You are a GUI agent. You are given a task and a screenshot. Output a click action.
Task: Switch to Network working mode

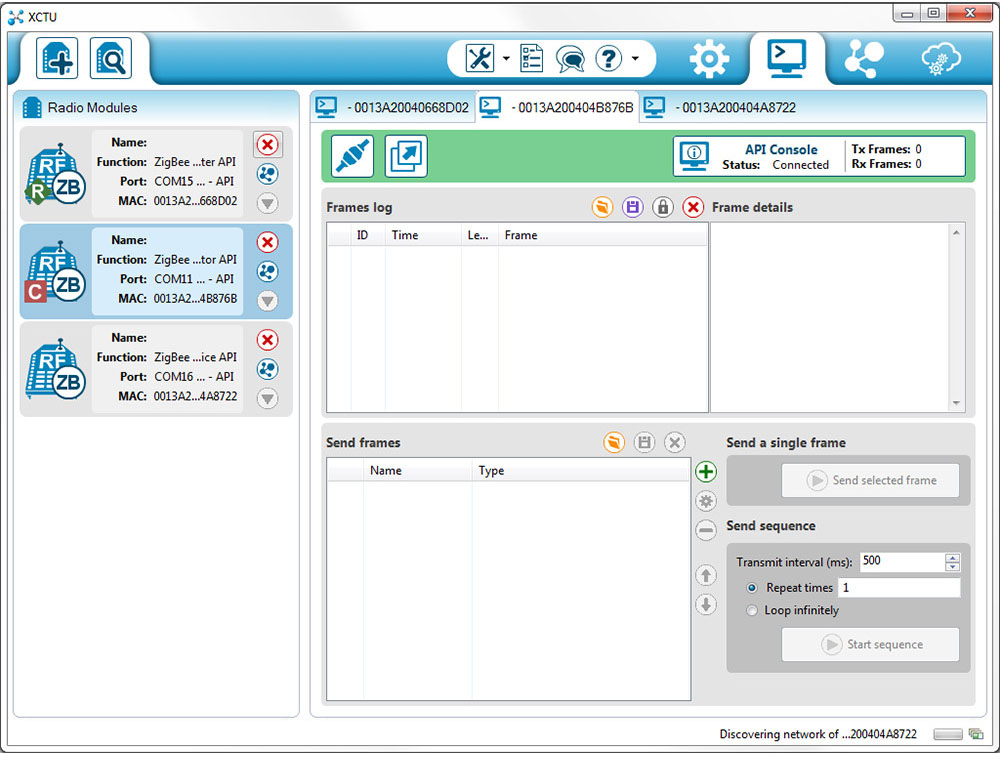(864, 59)
